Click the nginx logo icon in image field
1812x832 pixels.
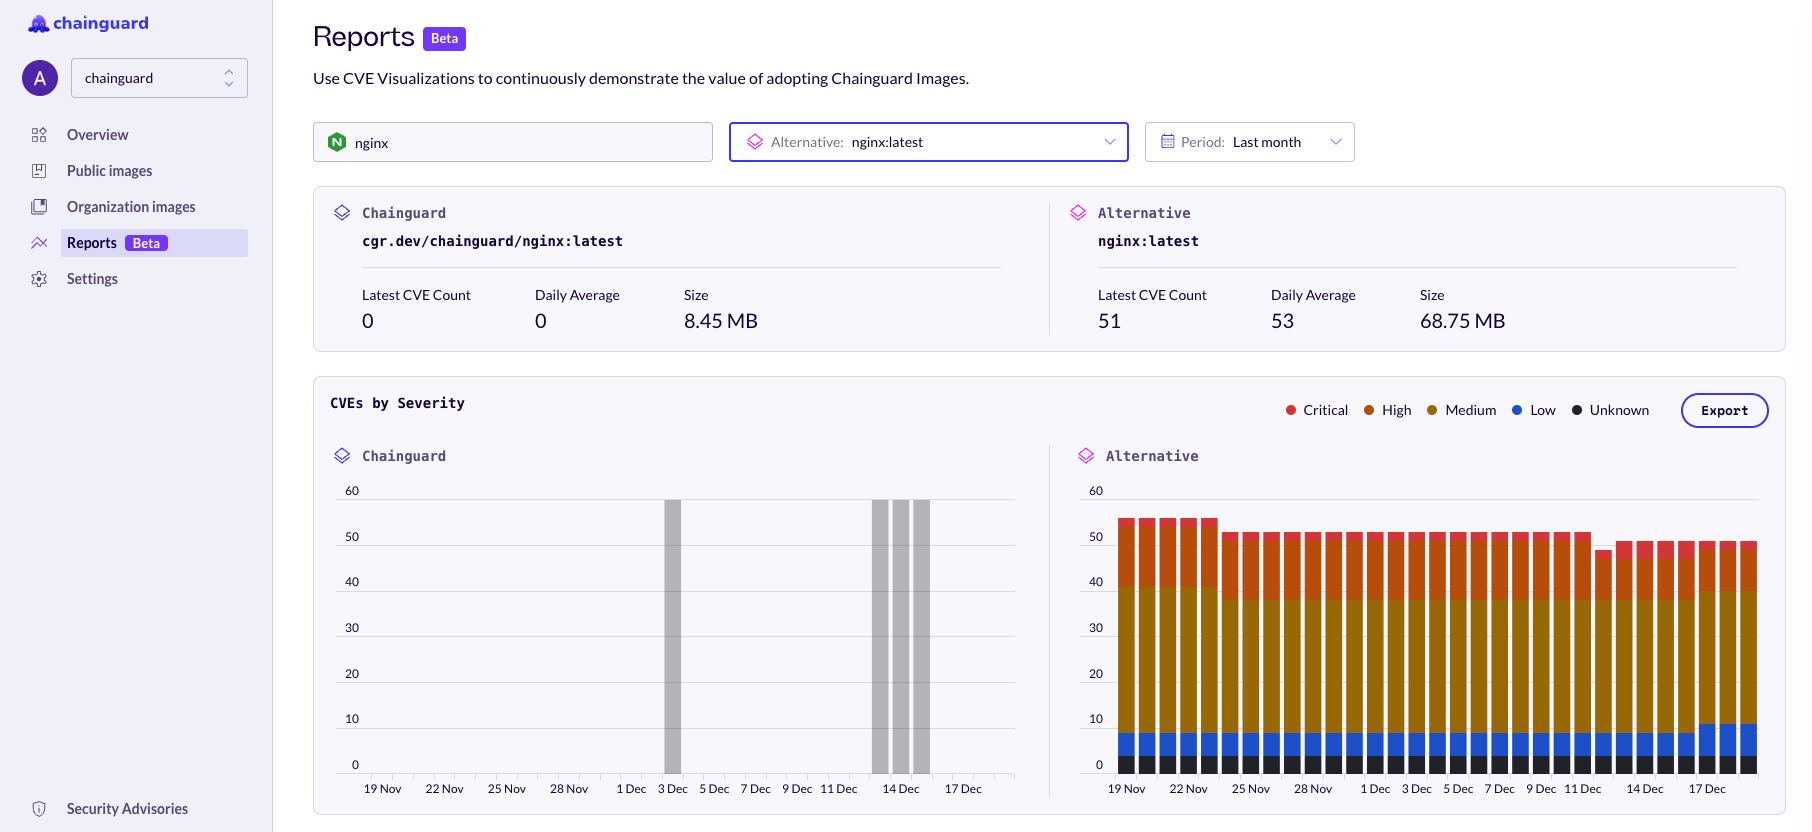pos(337,142)
